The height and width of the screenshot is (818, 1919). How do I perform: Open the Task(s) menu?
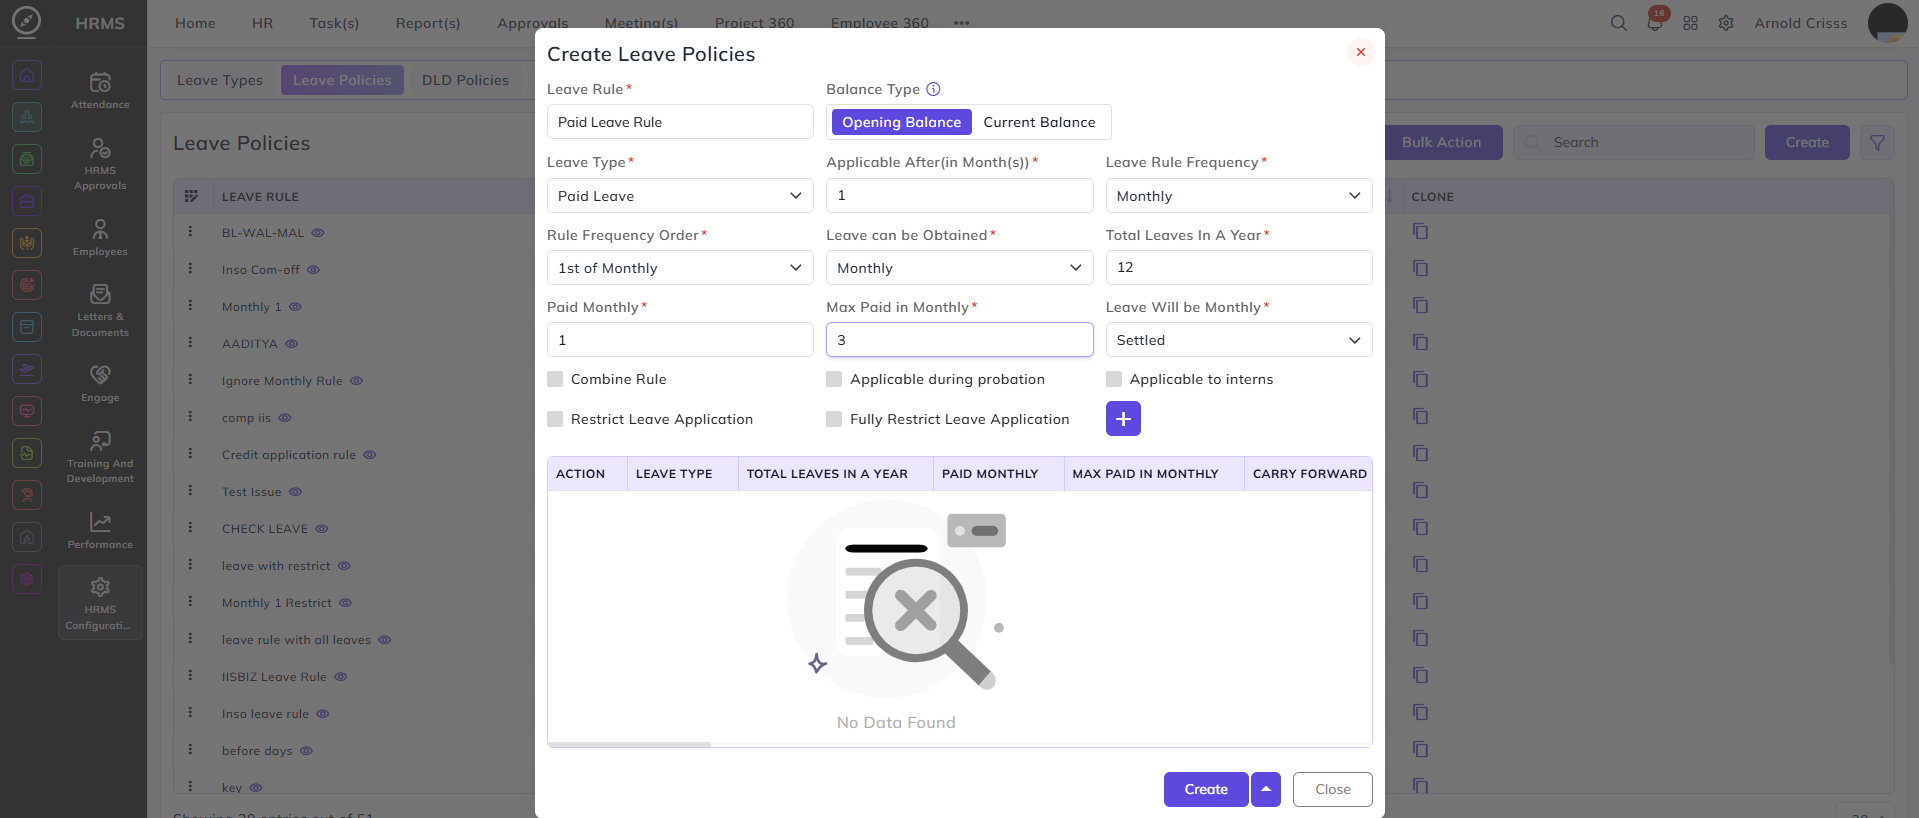tap(334, 23)
